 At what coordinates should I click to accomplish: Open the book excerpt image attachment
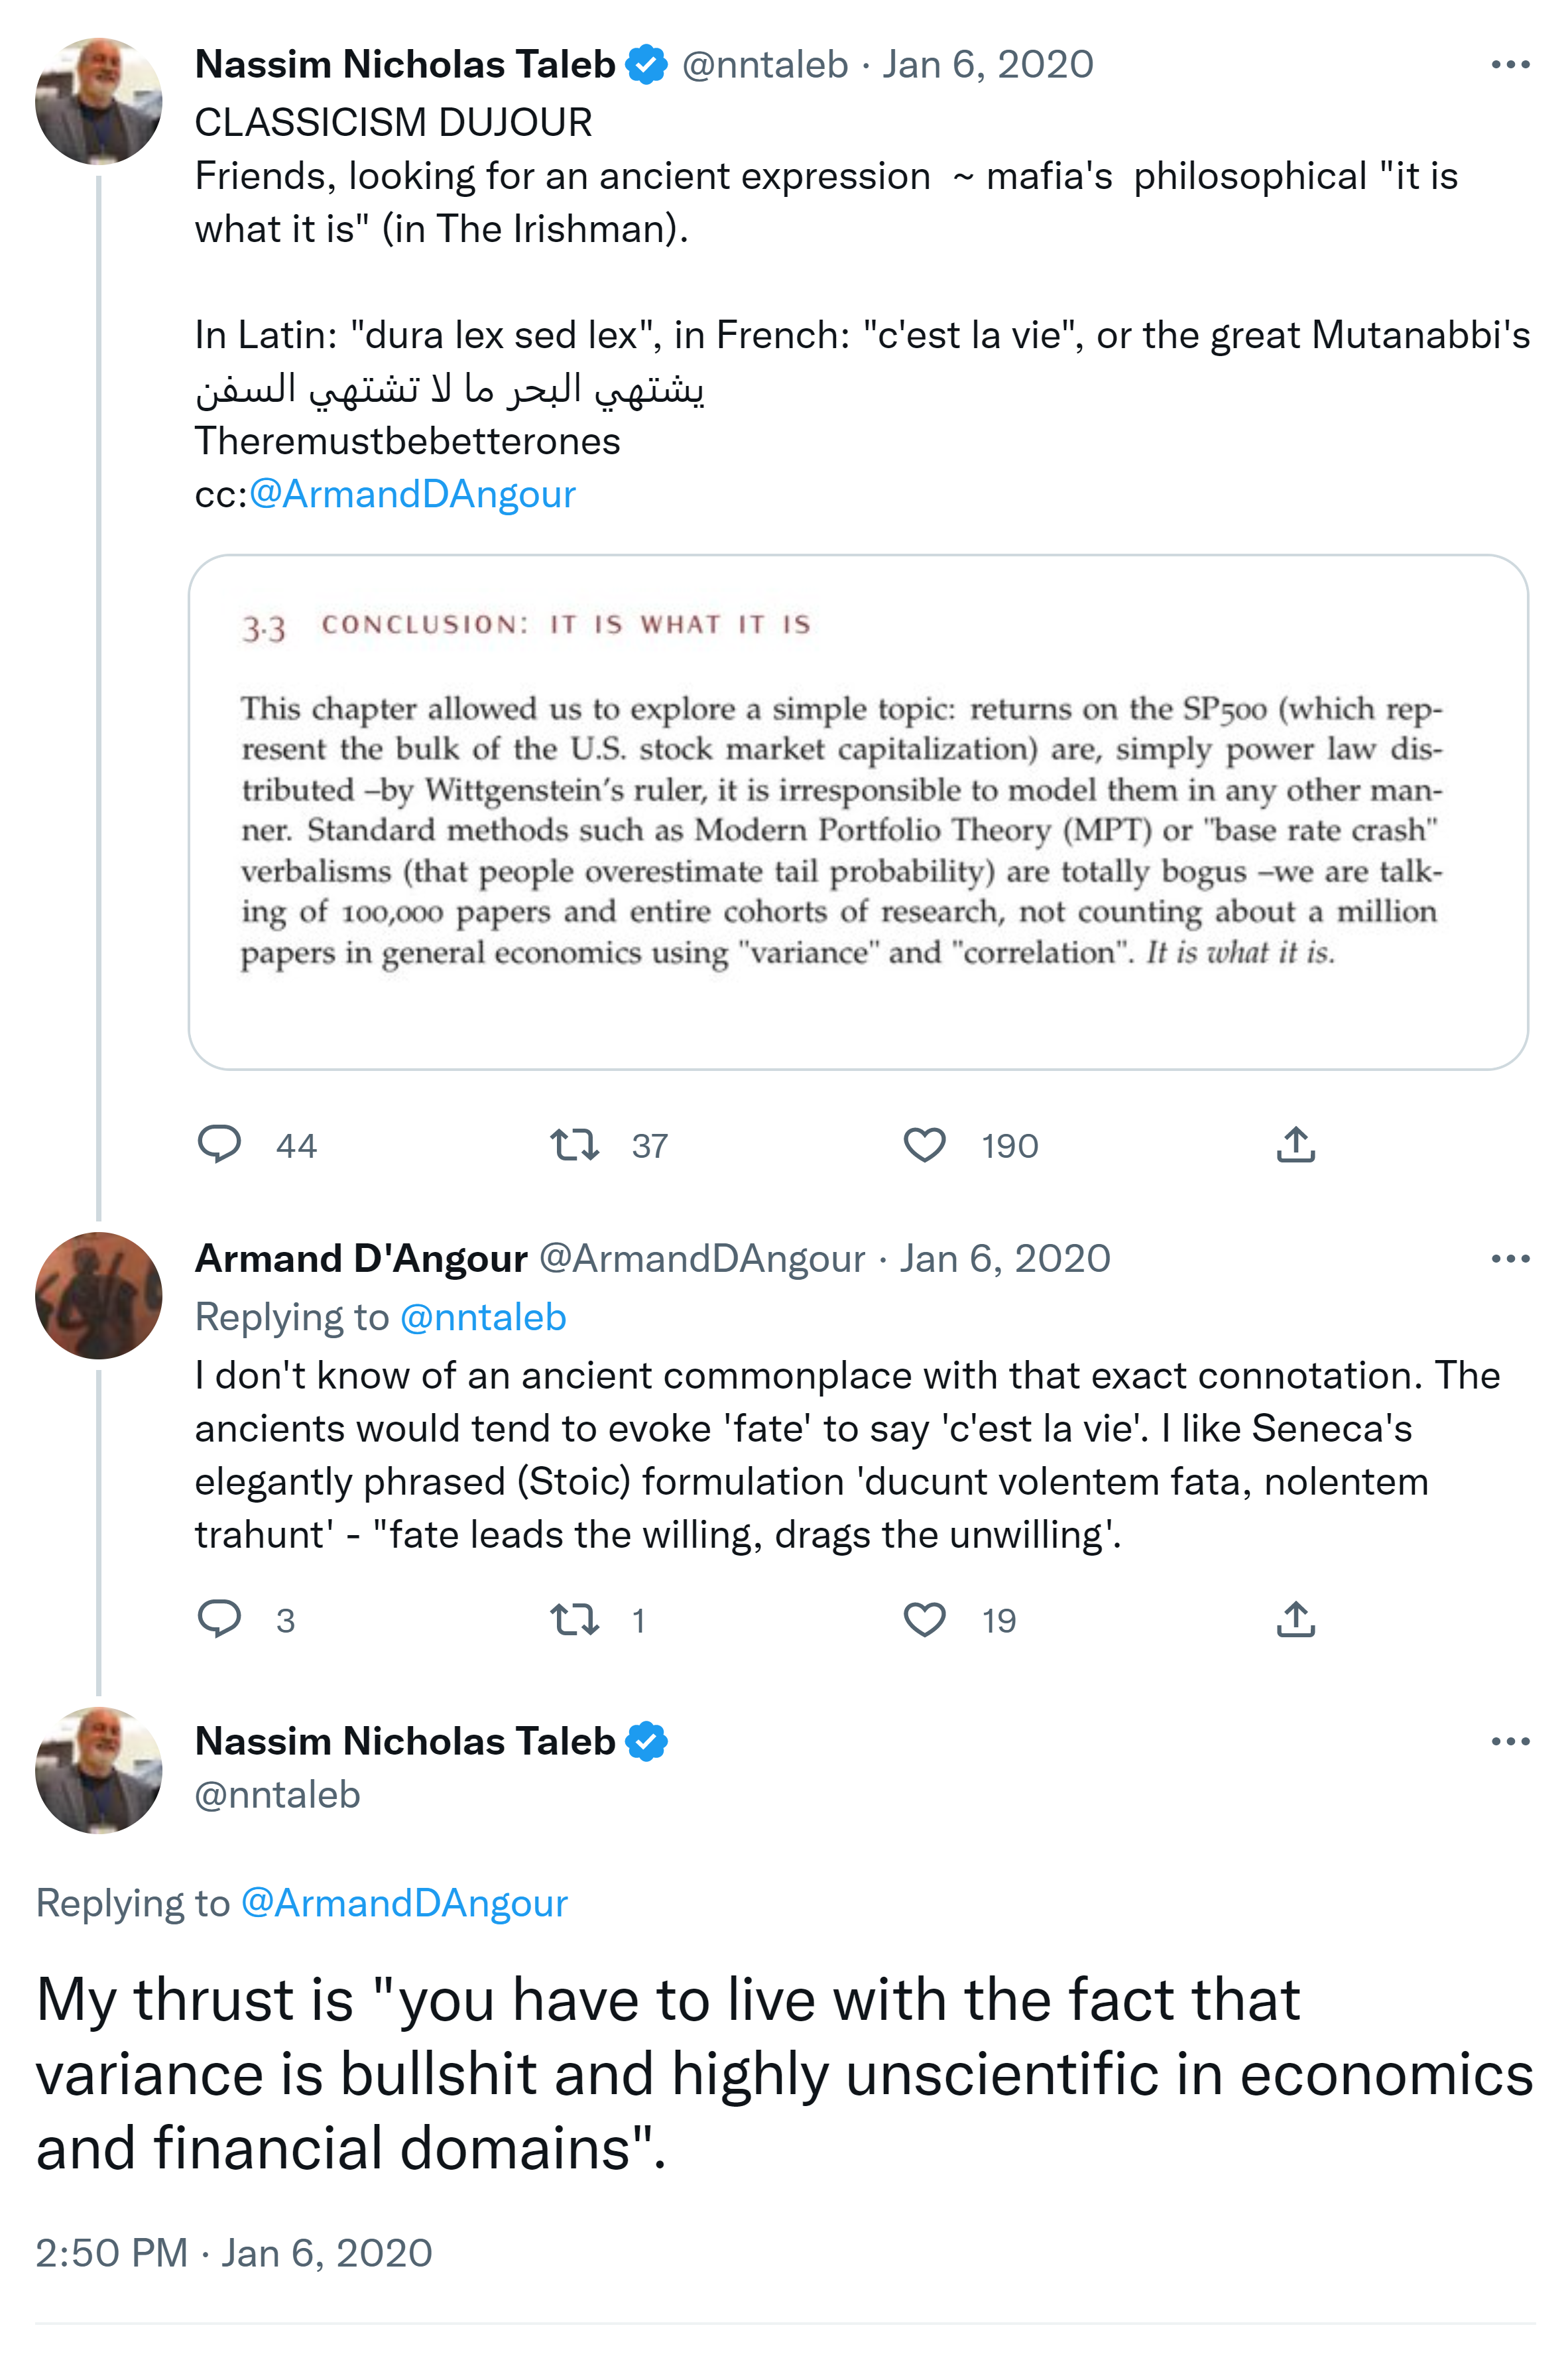tap(857, 812)
